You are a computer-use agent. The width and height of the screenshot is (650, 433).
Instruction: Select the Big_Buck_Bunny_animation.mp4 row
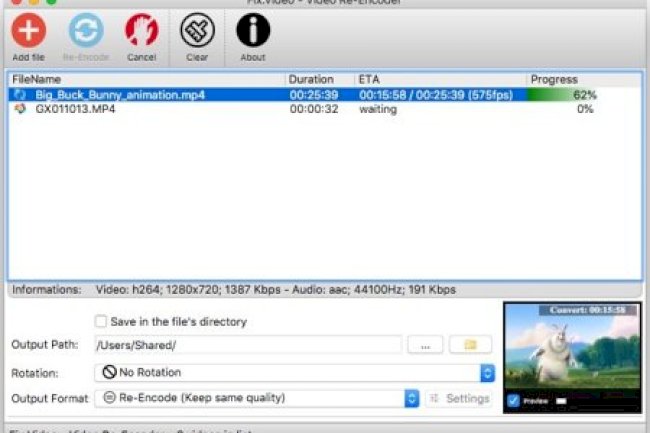tap(325, 95)
